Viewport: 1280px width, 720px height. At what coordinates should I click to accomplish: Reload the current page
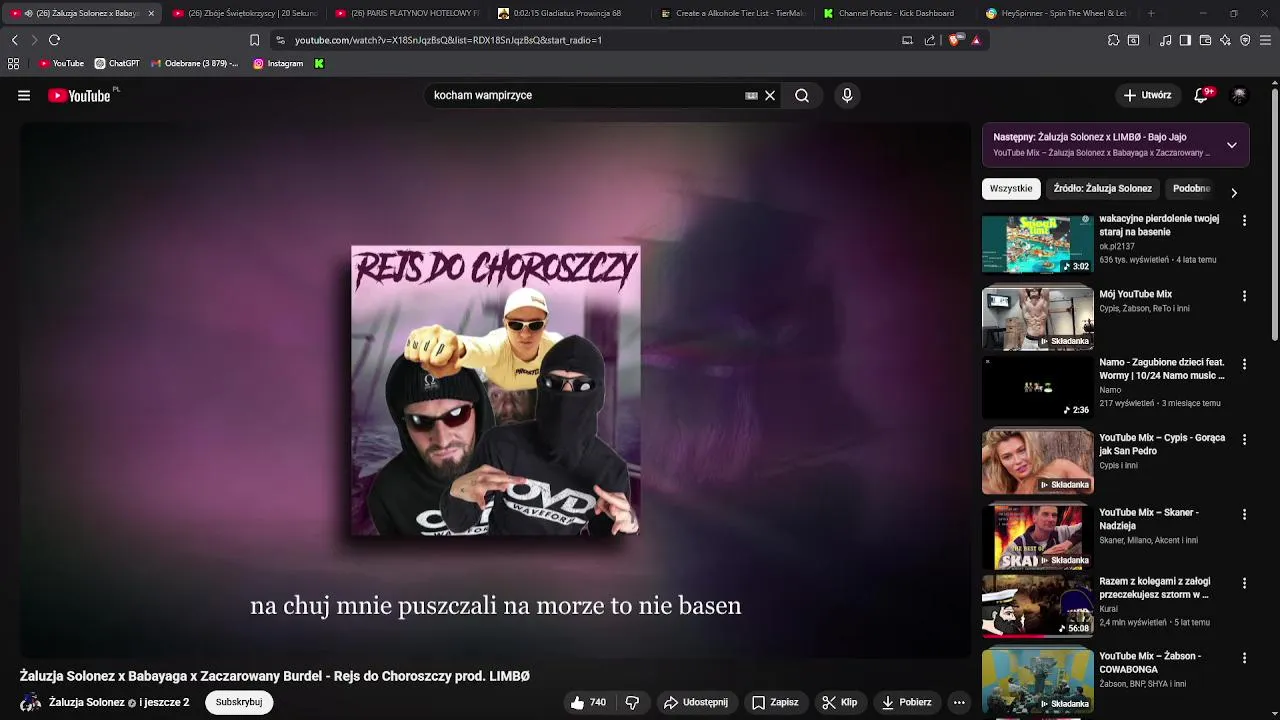(x=54, y=40)
